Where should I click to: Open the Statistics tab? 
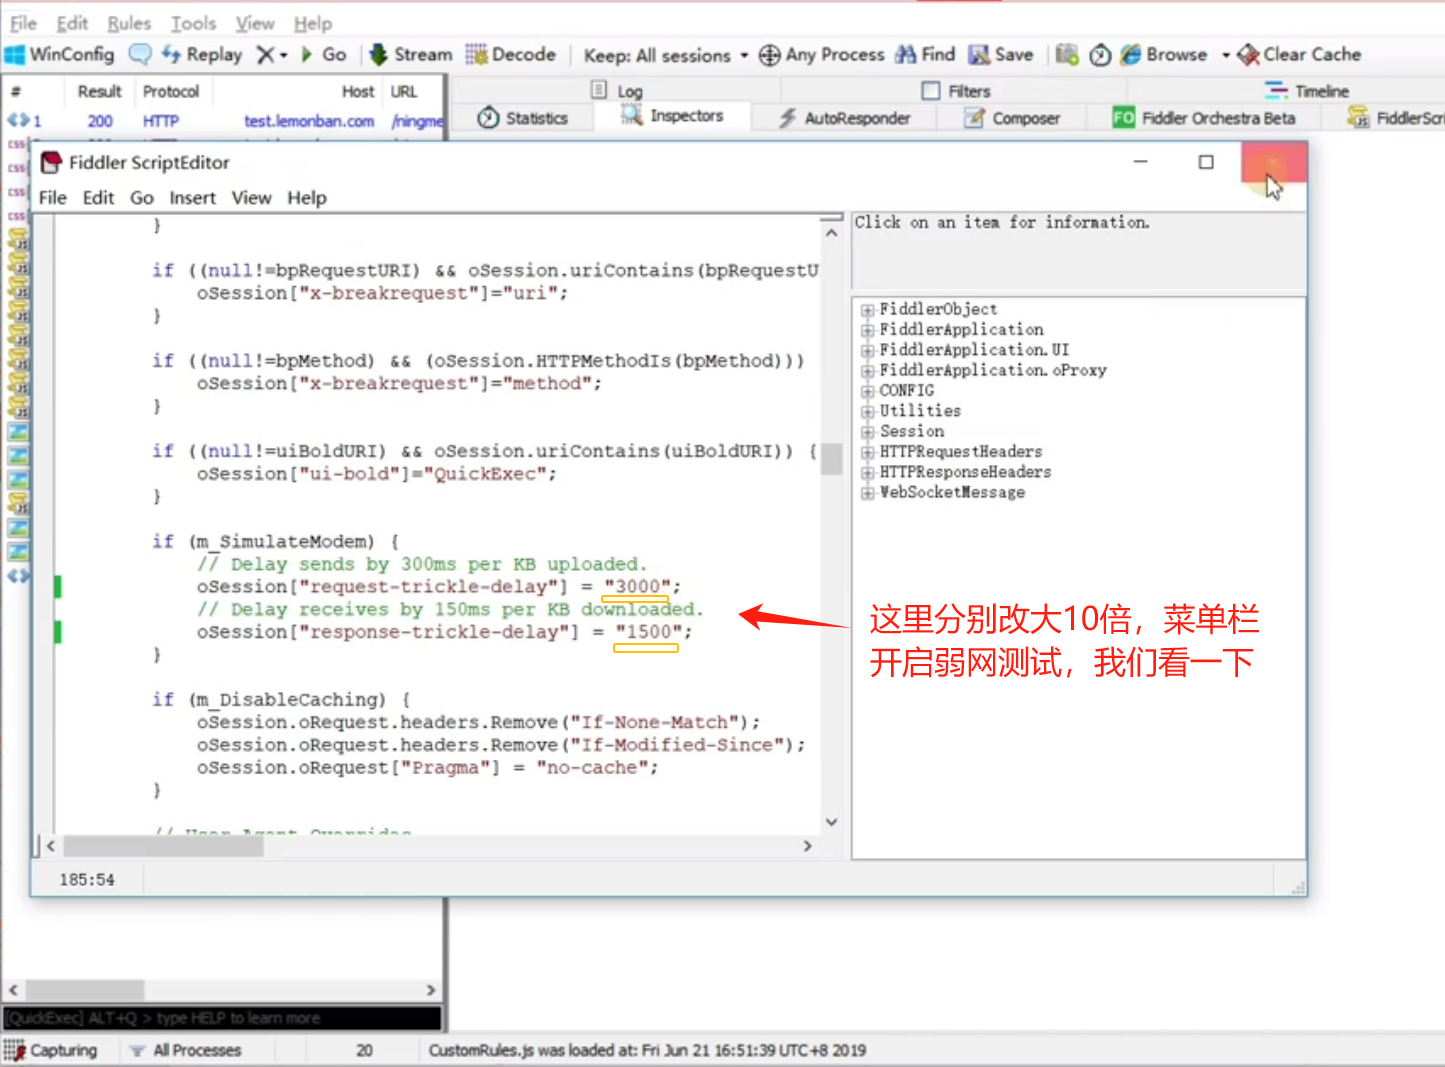point(522,118)
